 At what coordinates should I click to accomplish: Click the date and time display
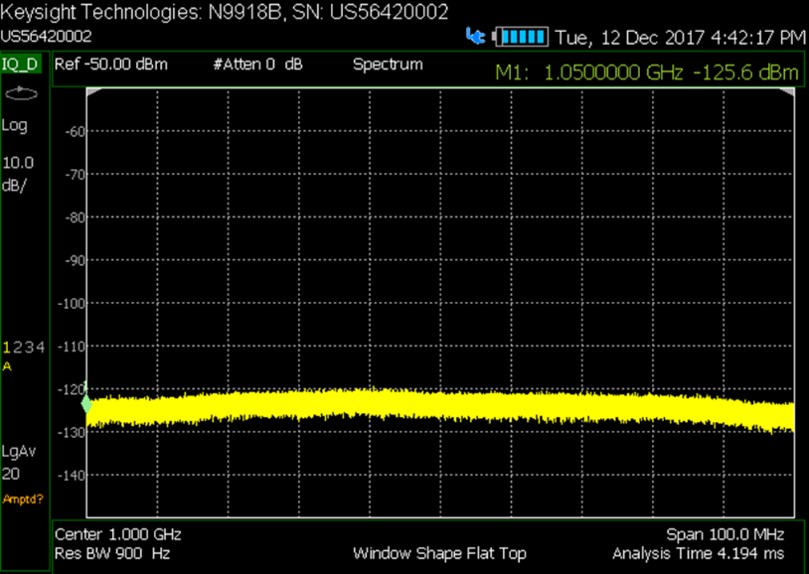click(681, 37)
